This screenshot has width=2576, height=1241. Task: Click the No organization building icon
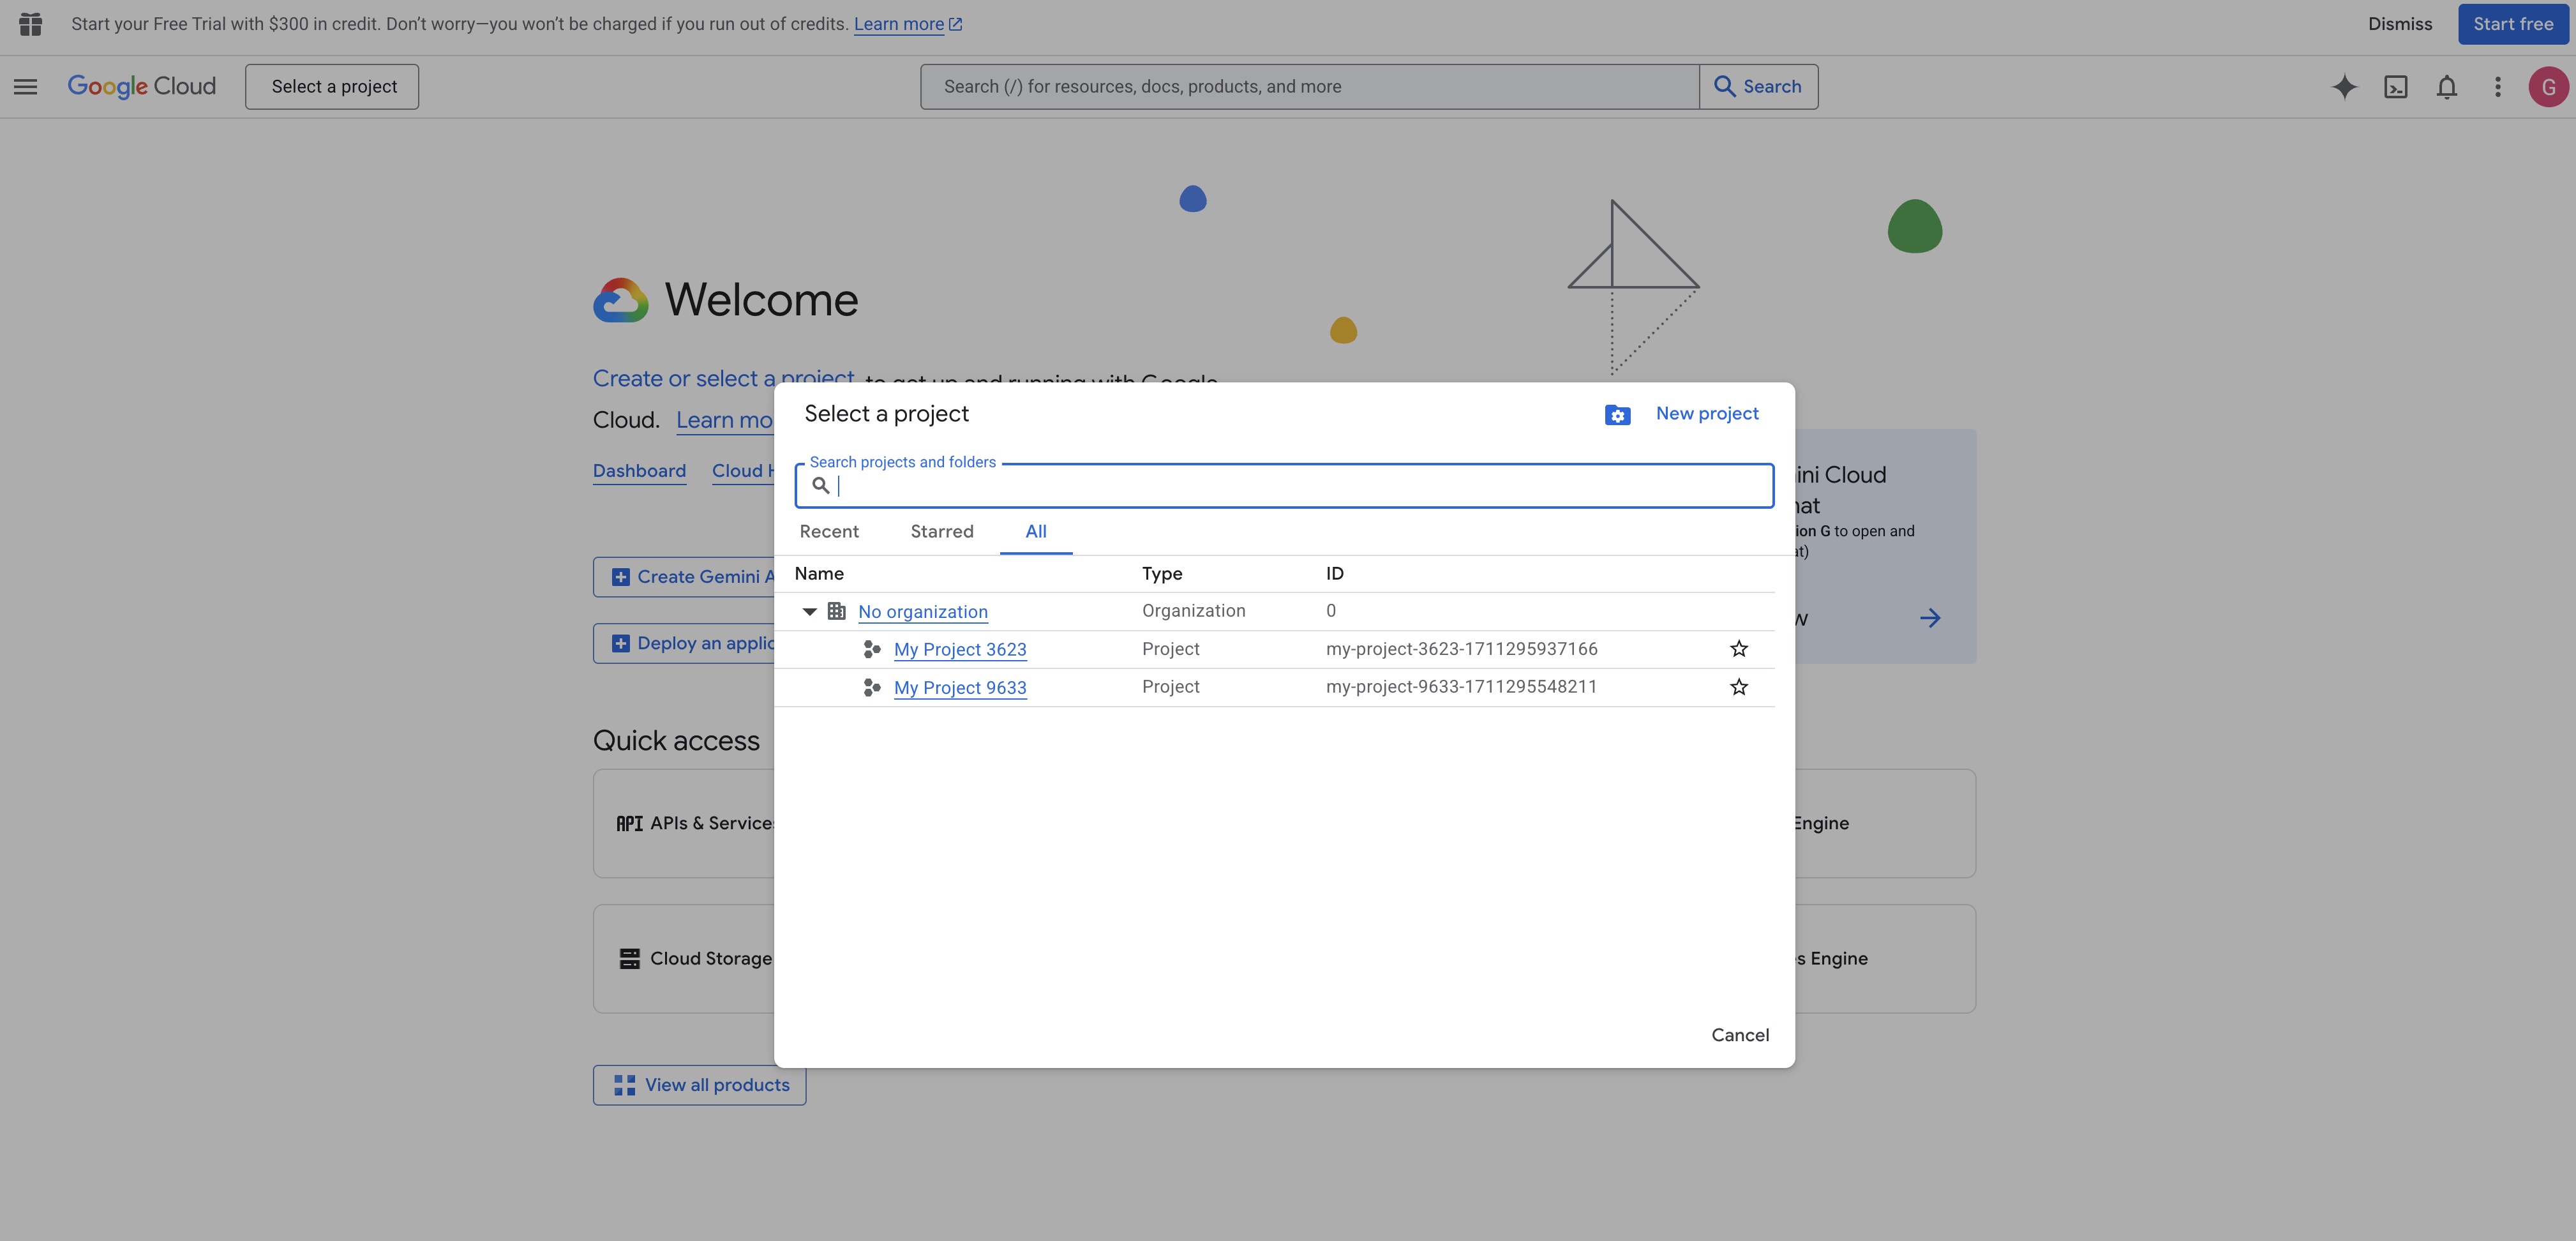click(837, 611)
